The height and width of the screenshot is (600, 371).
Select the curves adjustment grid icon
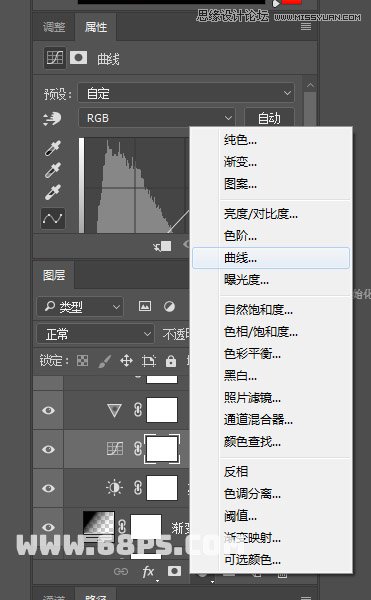[x=55, y=58]
